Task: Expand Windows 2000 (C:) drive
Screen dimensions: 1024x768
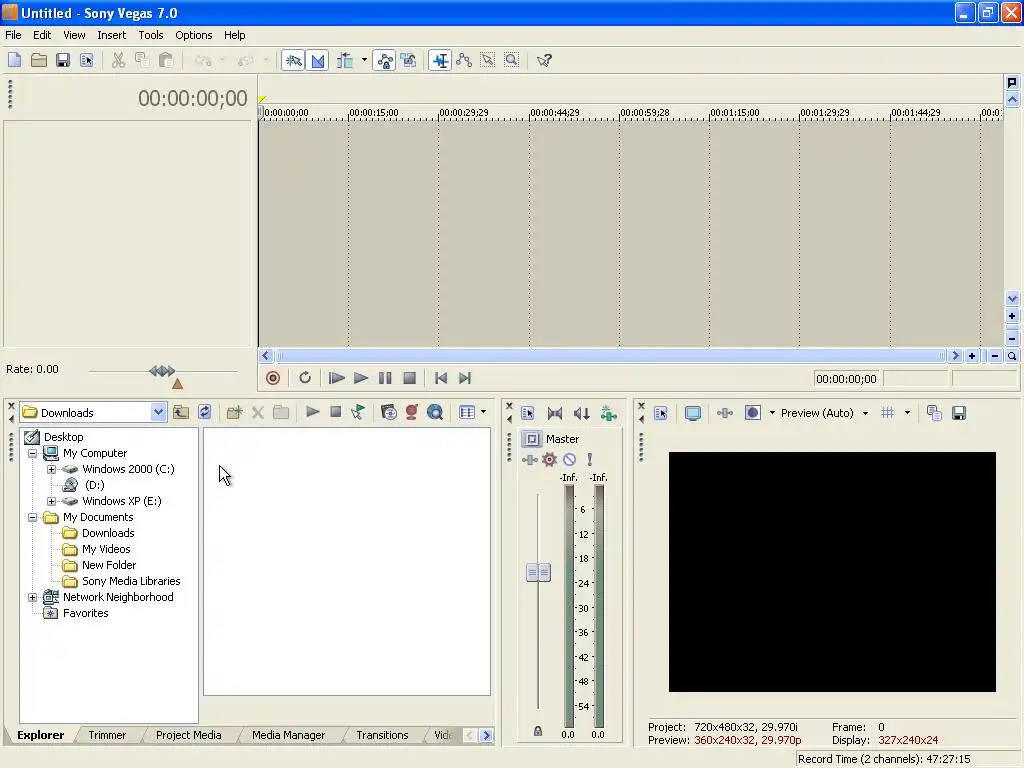Action: pos(51,470)
